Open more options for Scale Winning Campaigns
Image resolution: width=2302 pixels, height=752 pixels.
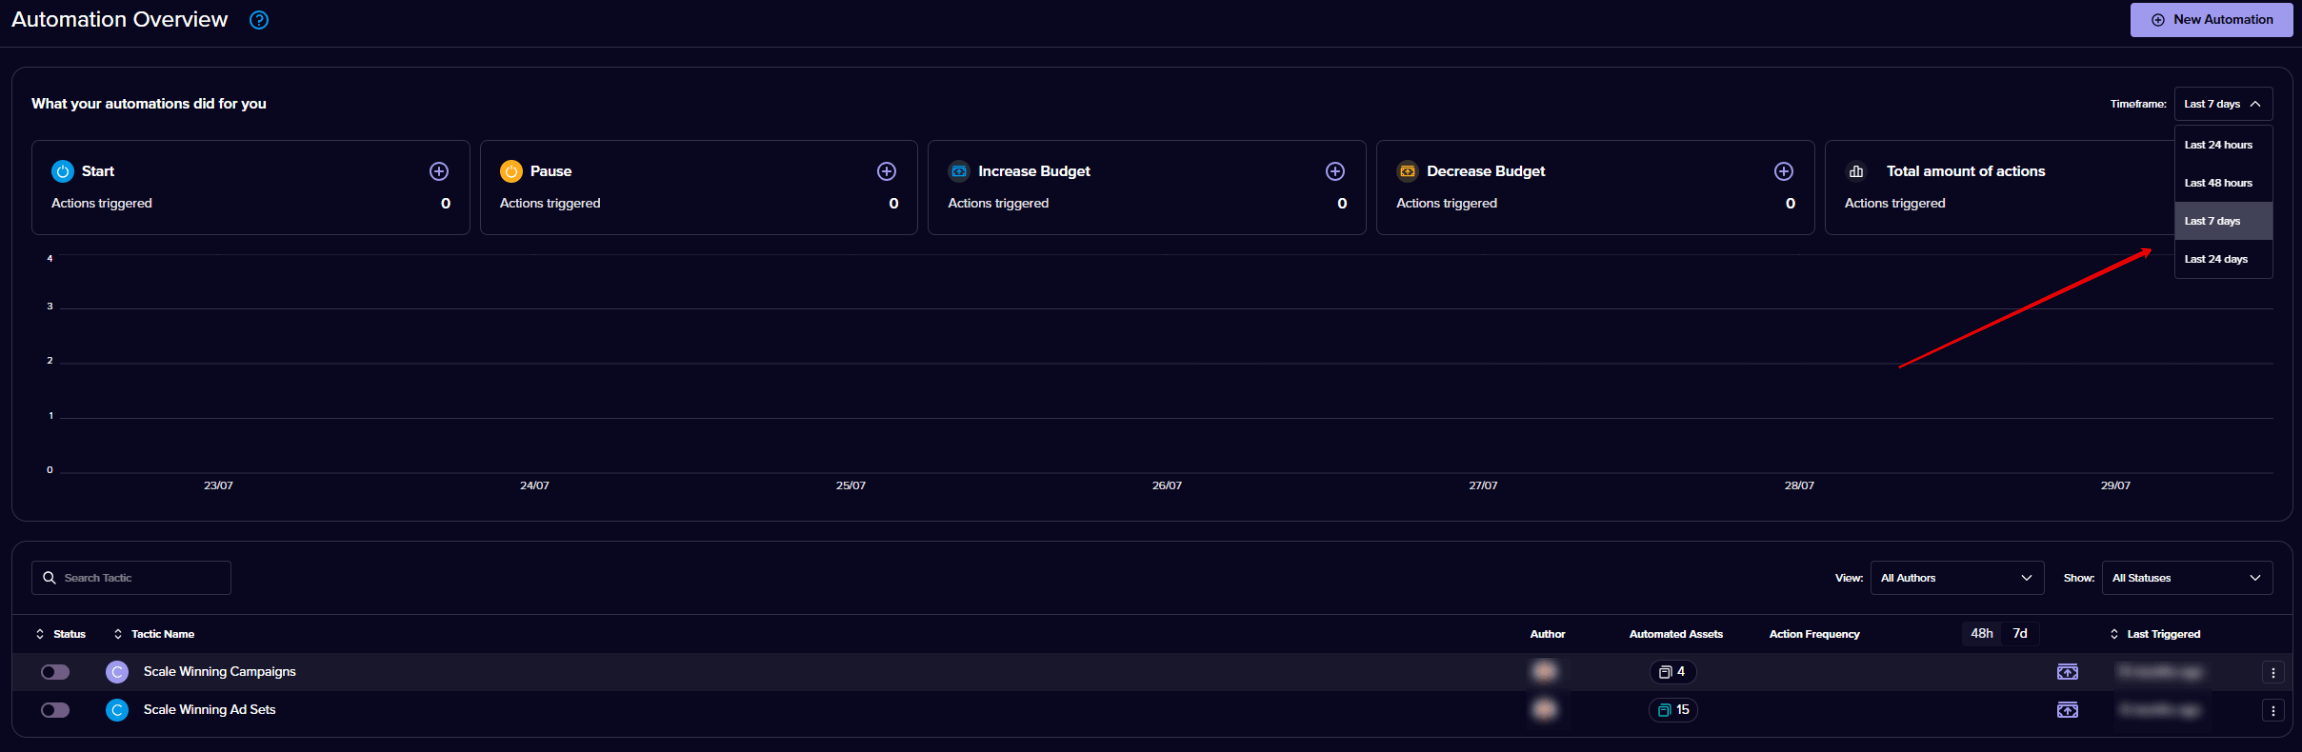(x=2273, y=673)
